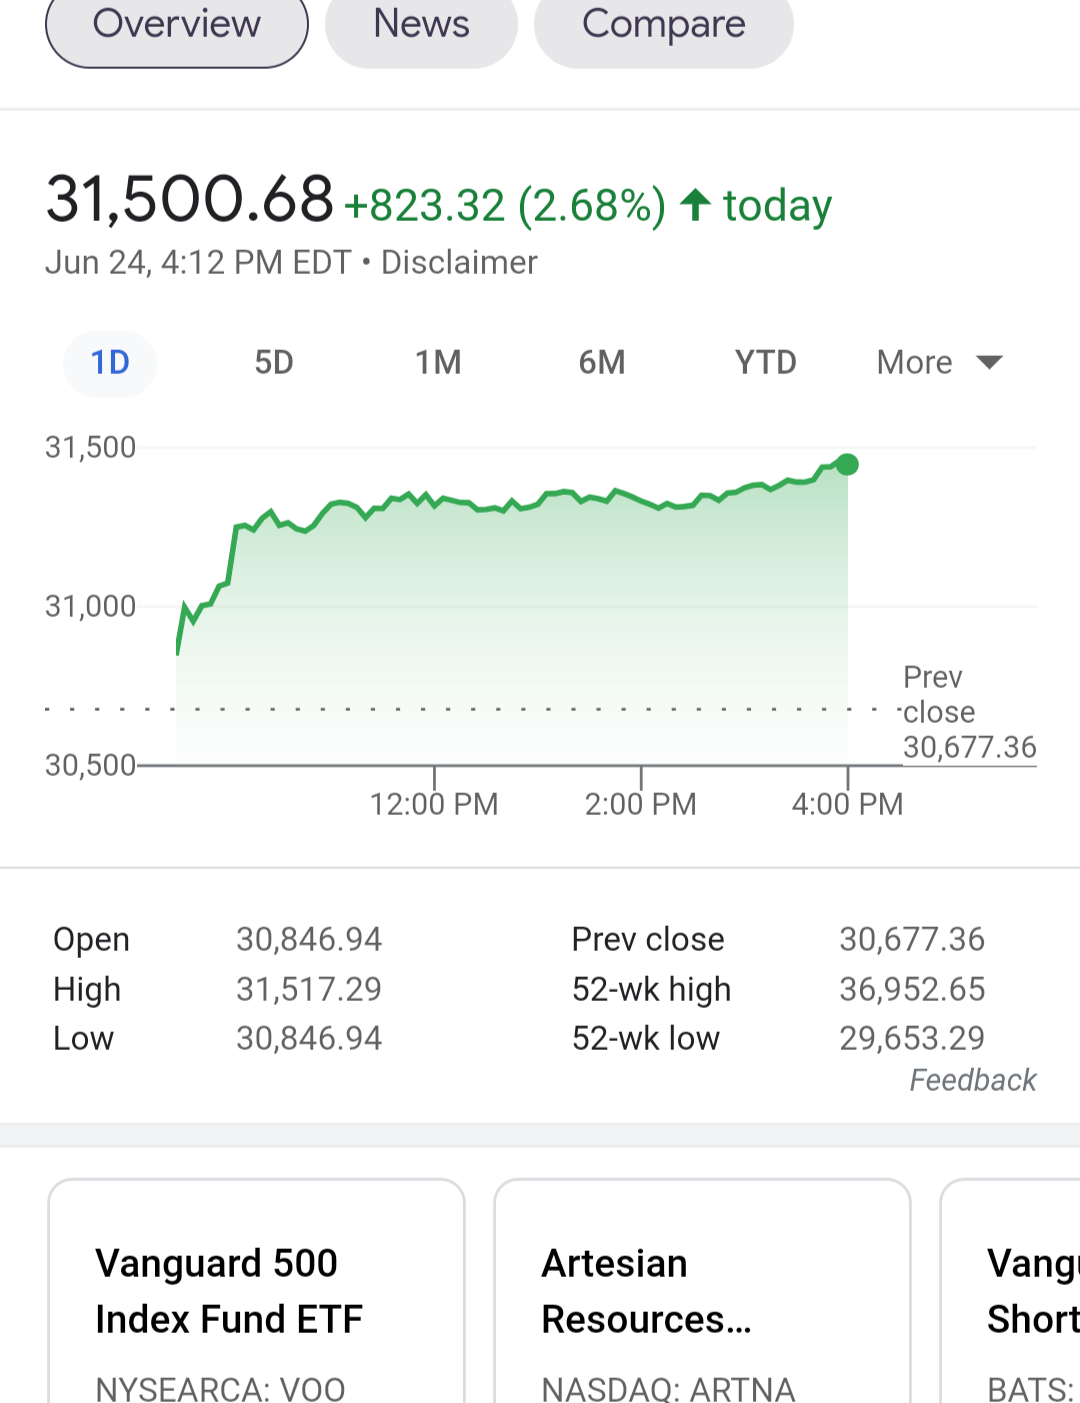Switch to the News tab
Viewport: 1080px width, 1403px height.
click(421, 25)
